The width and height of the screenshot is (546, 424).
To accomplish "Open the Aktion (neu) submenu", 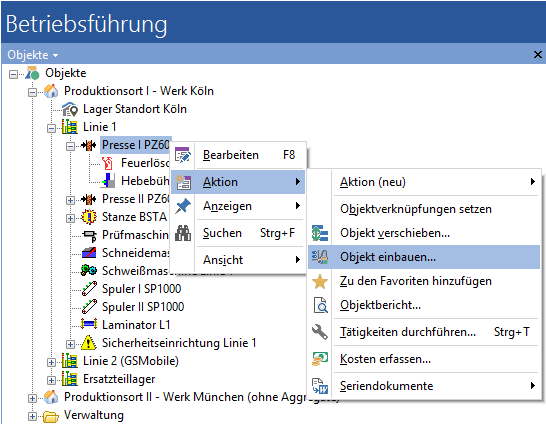I will point(424,182).
